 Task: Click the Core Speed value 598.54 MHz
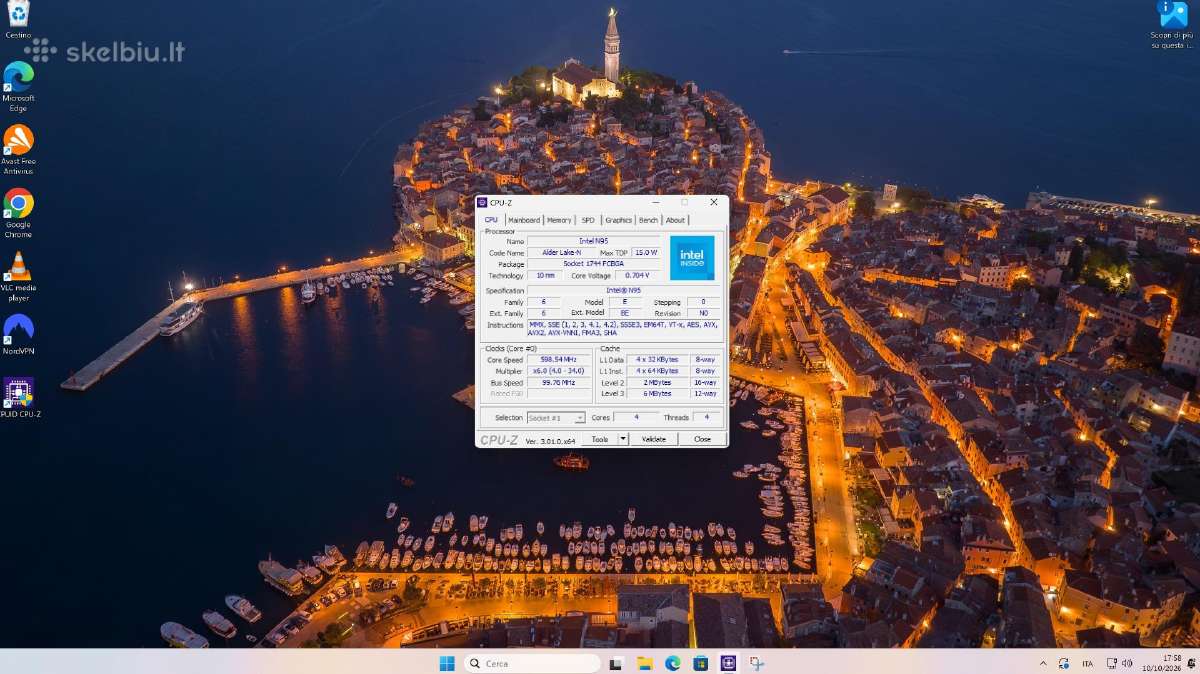[559, 359]
